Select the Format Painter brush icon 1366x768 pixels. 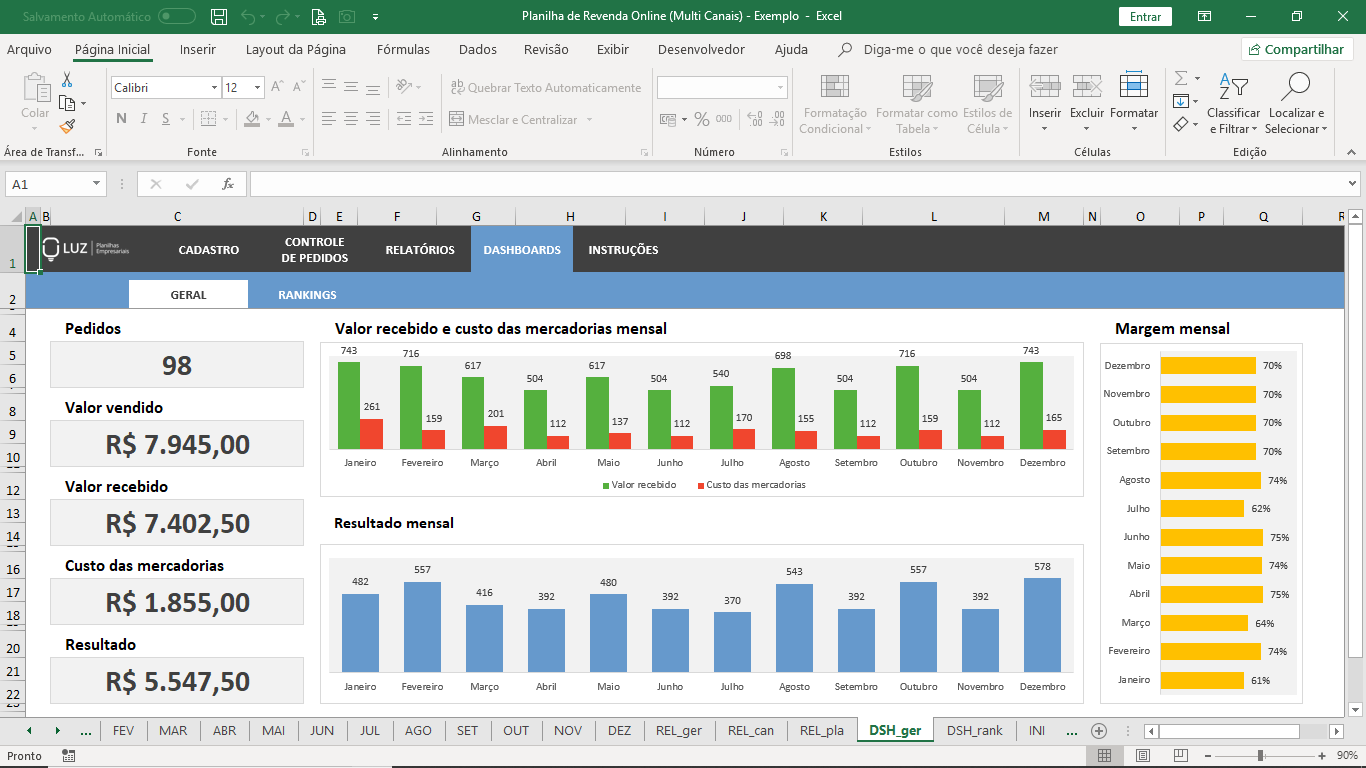pos(67,127)
